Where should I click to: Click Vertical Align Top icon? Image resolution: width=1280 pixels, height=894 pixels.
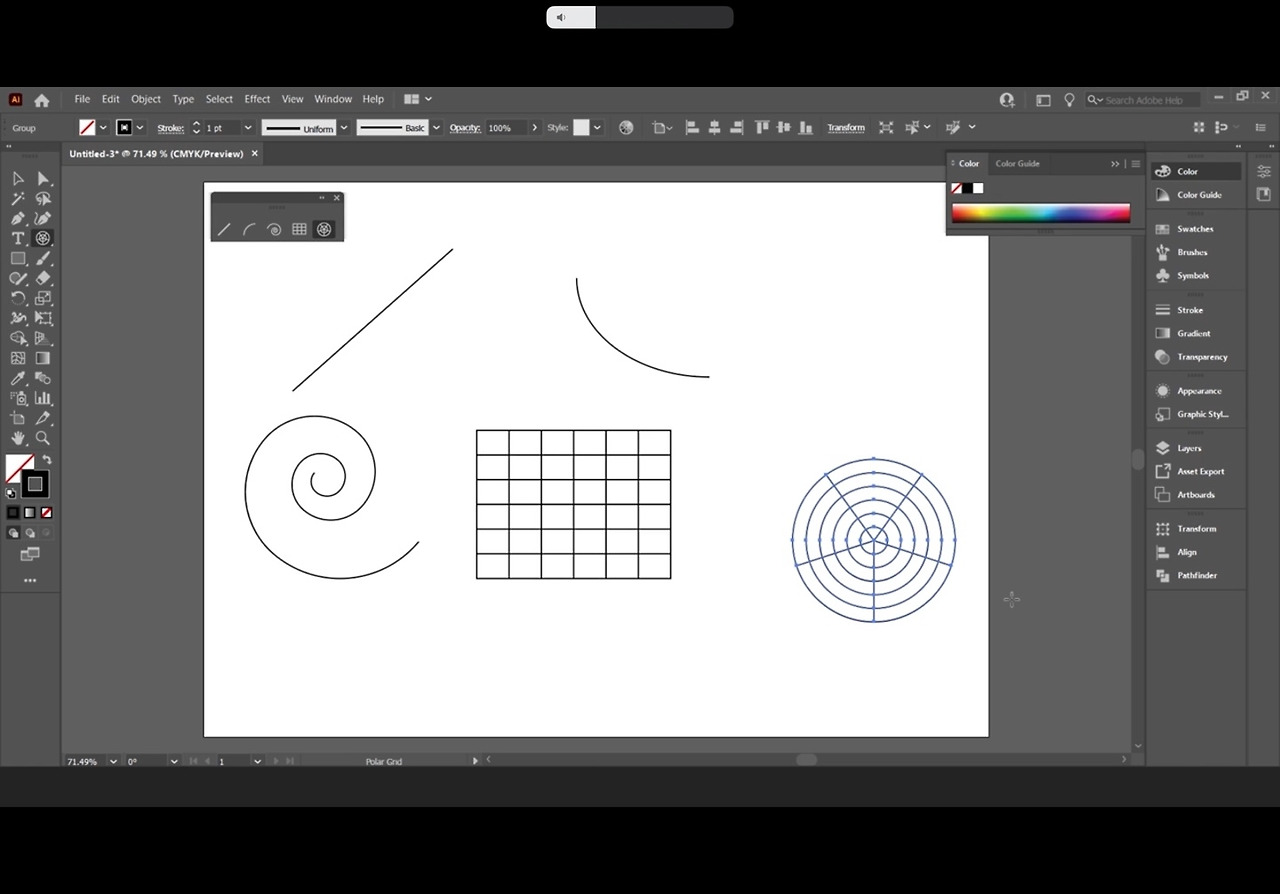(x=762, y=127)
